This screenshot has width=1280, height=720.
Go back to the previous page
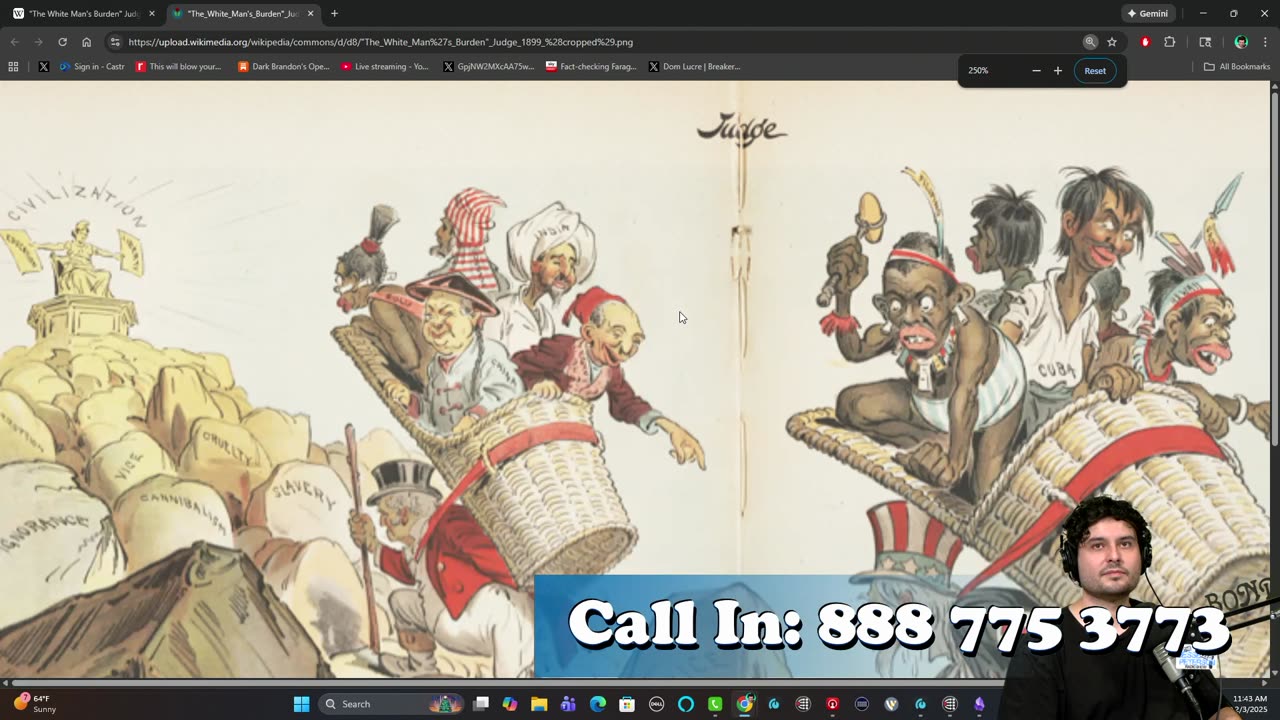click(14, 42)
